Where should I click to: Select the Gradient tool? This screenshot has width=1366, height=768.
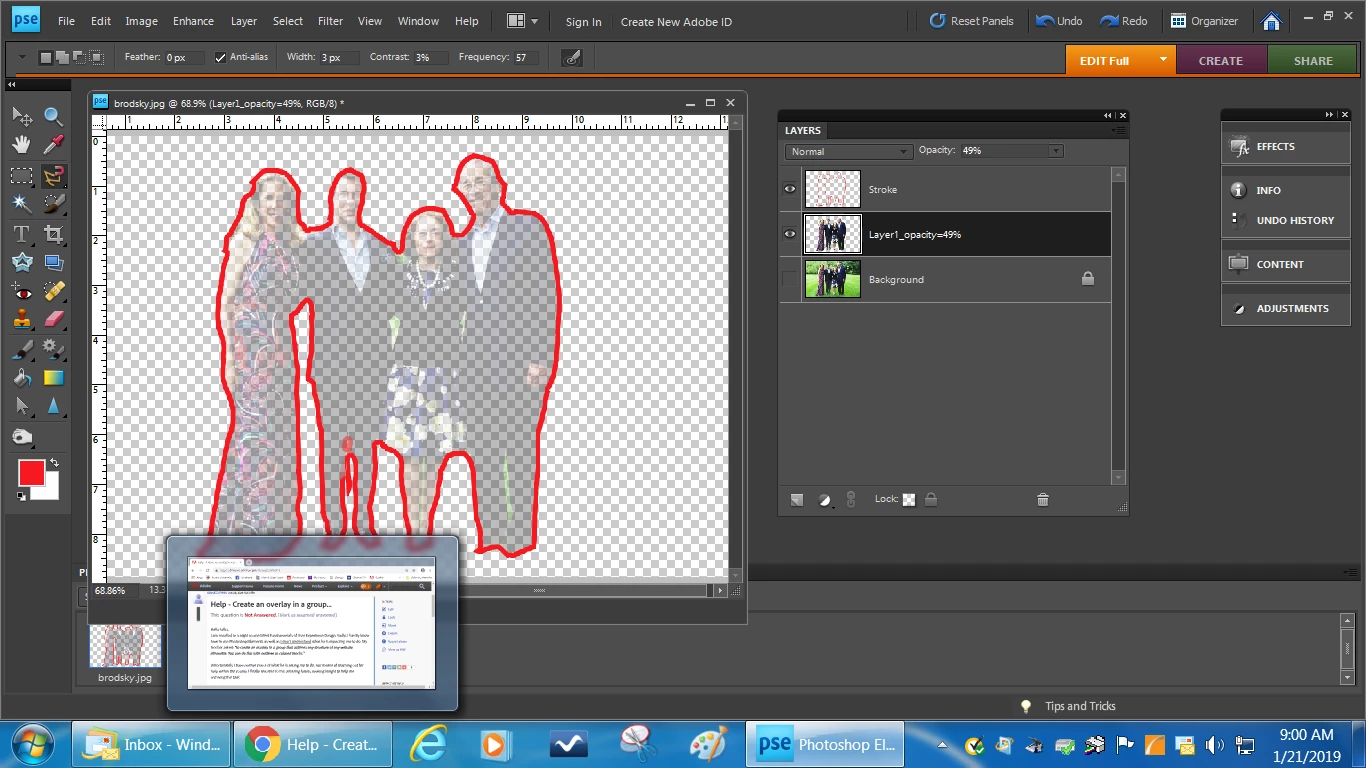click(53, 378)
